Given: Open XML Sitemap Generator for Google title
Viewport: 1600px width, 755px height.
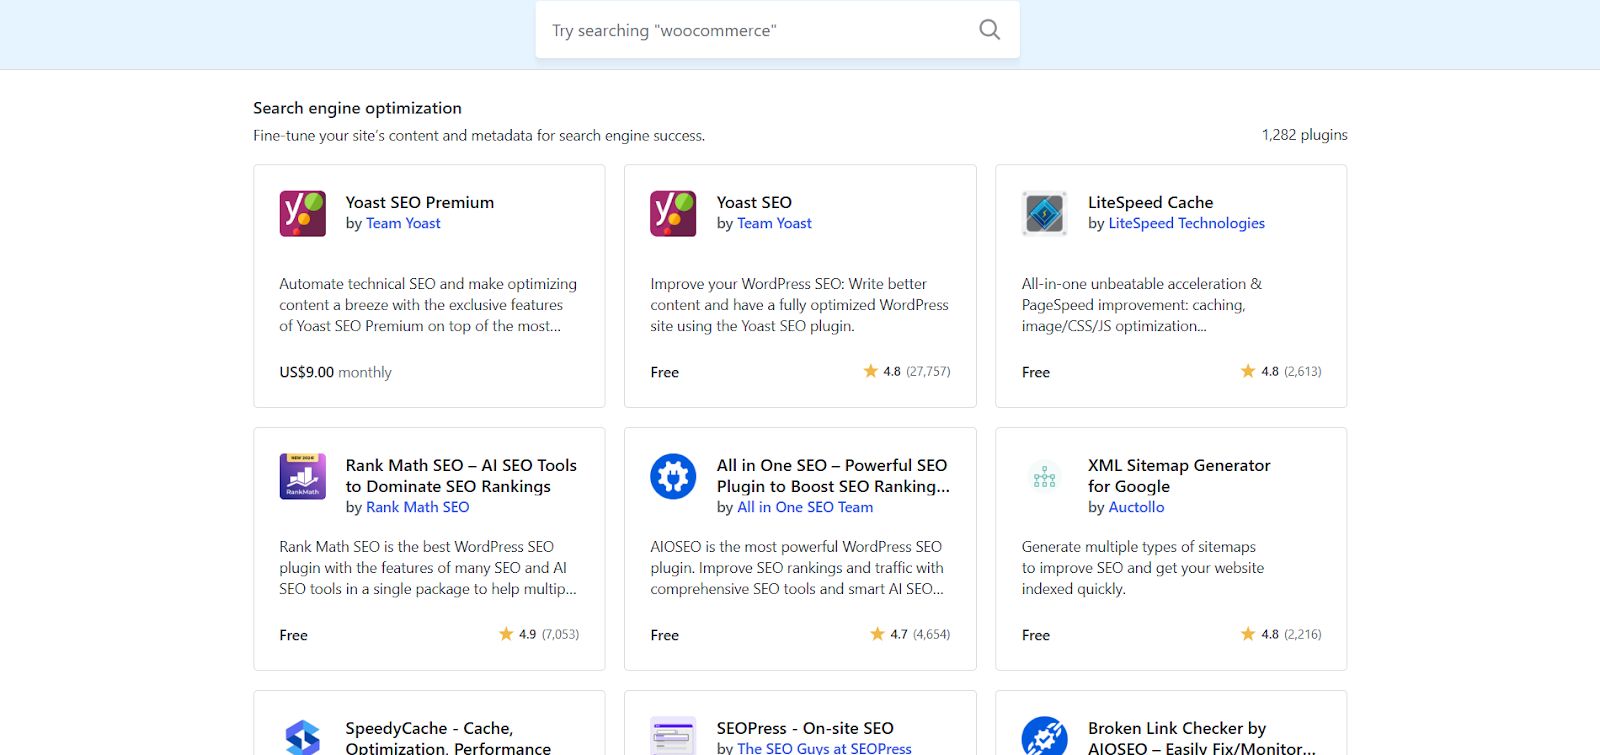Looking at the screenshot, I should (x=1179, y=476).
